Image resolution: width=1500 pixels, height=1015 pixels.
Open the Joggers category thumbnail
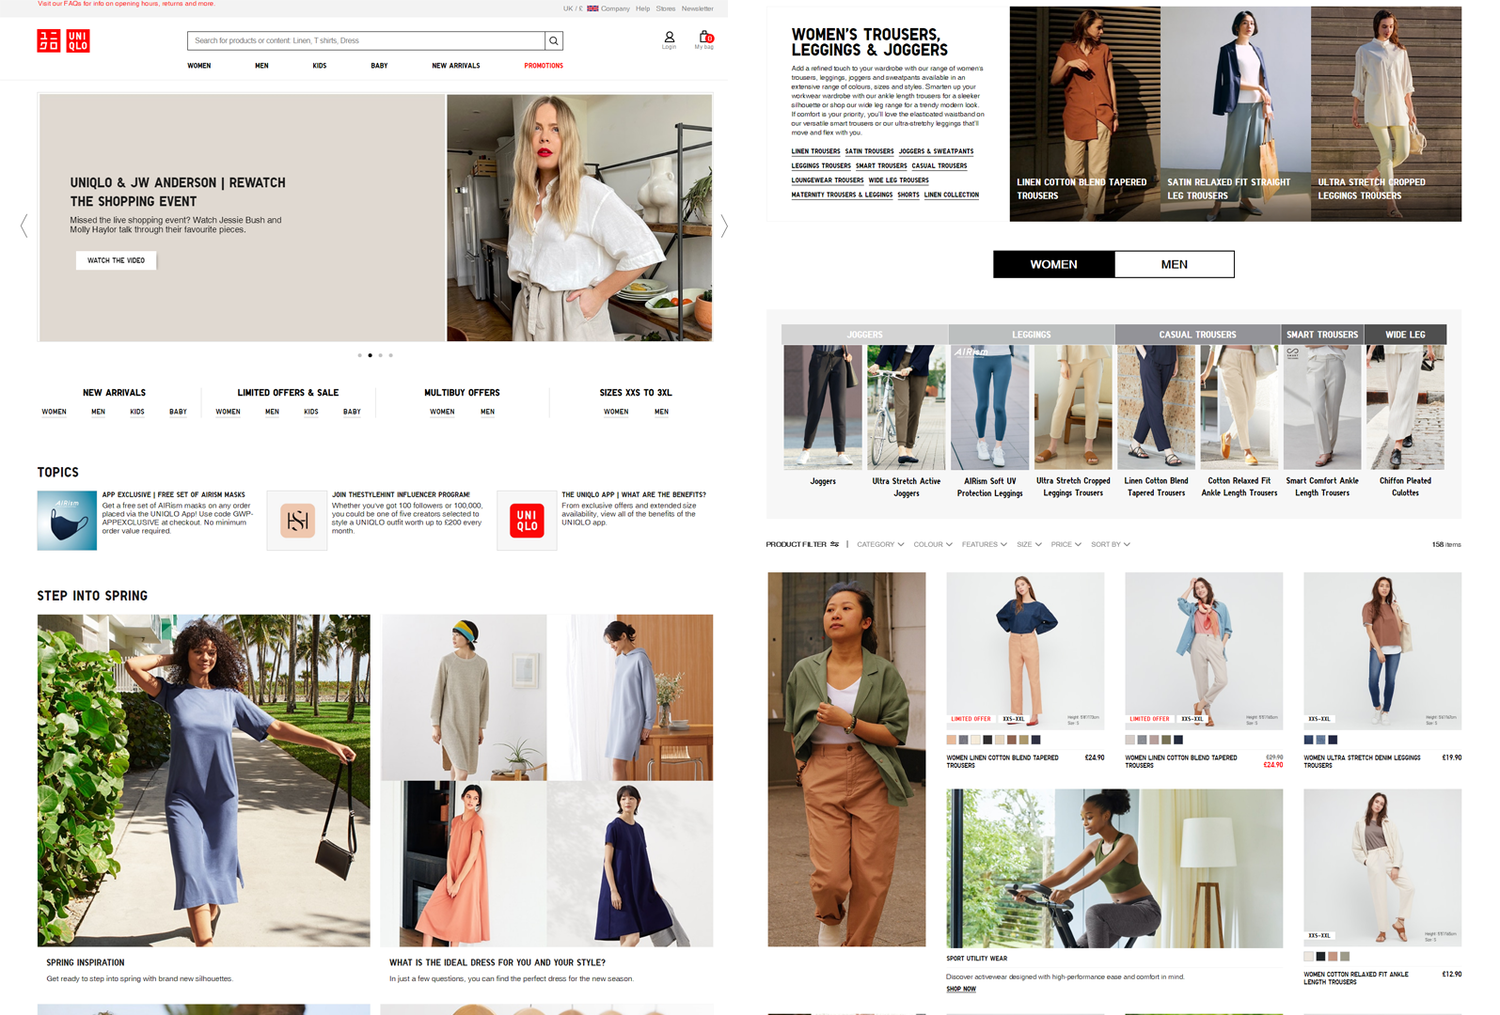point(823,408)
